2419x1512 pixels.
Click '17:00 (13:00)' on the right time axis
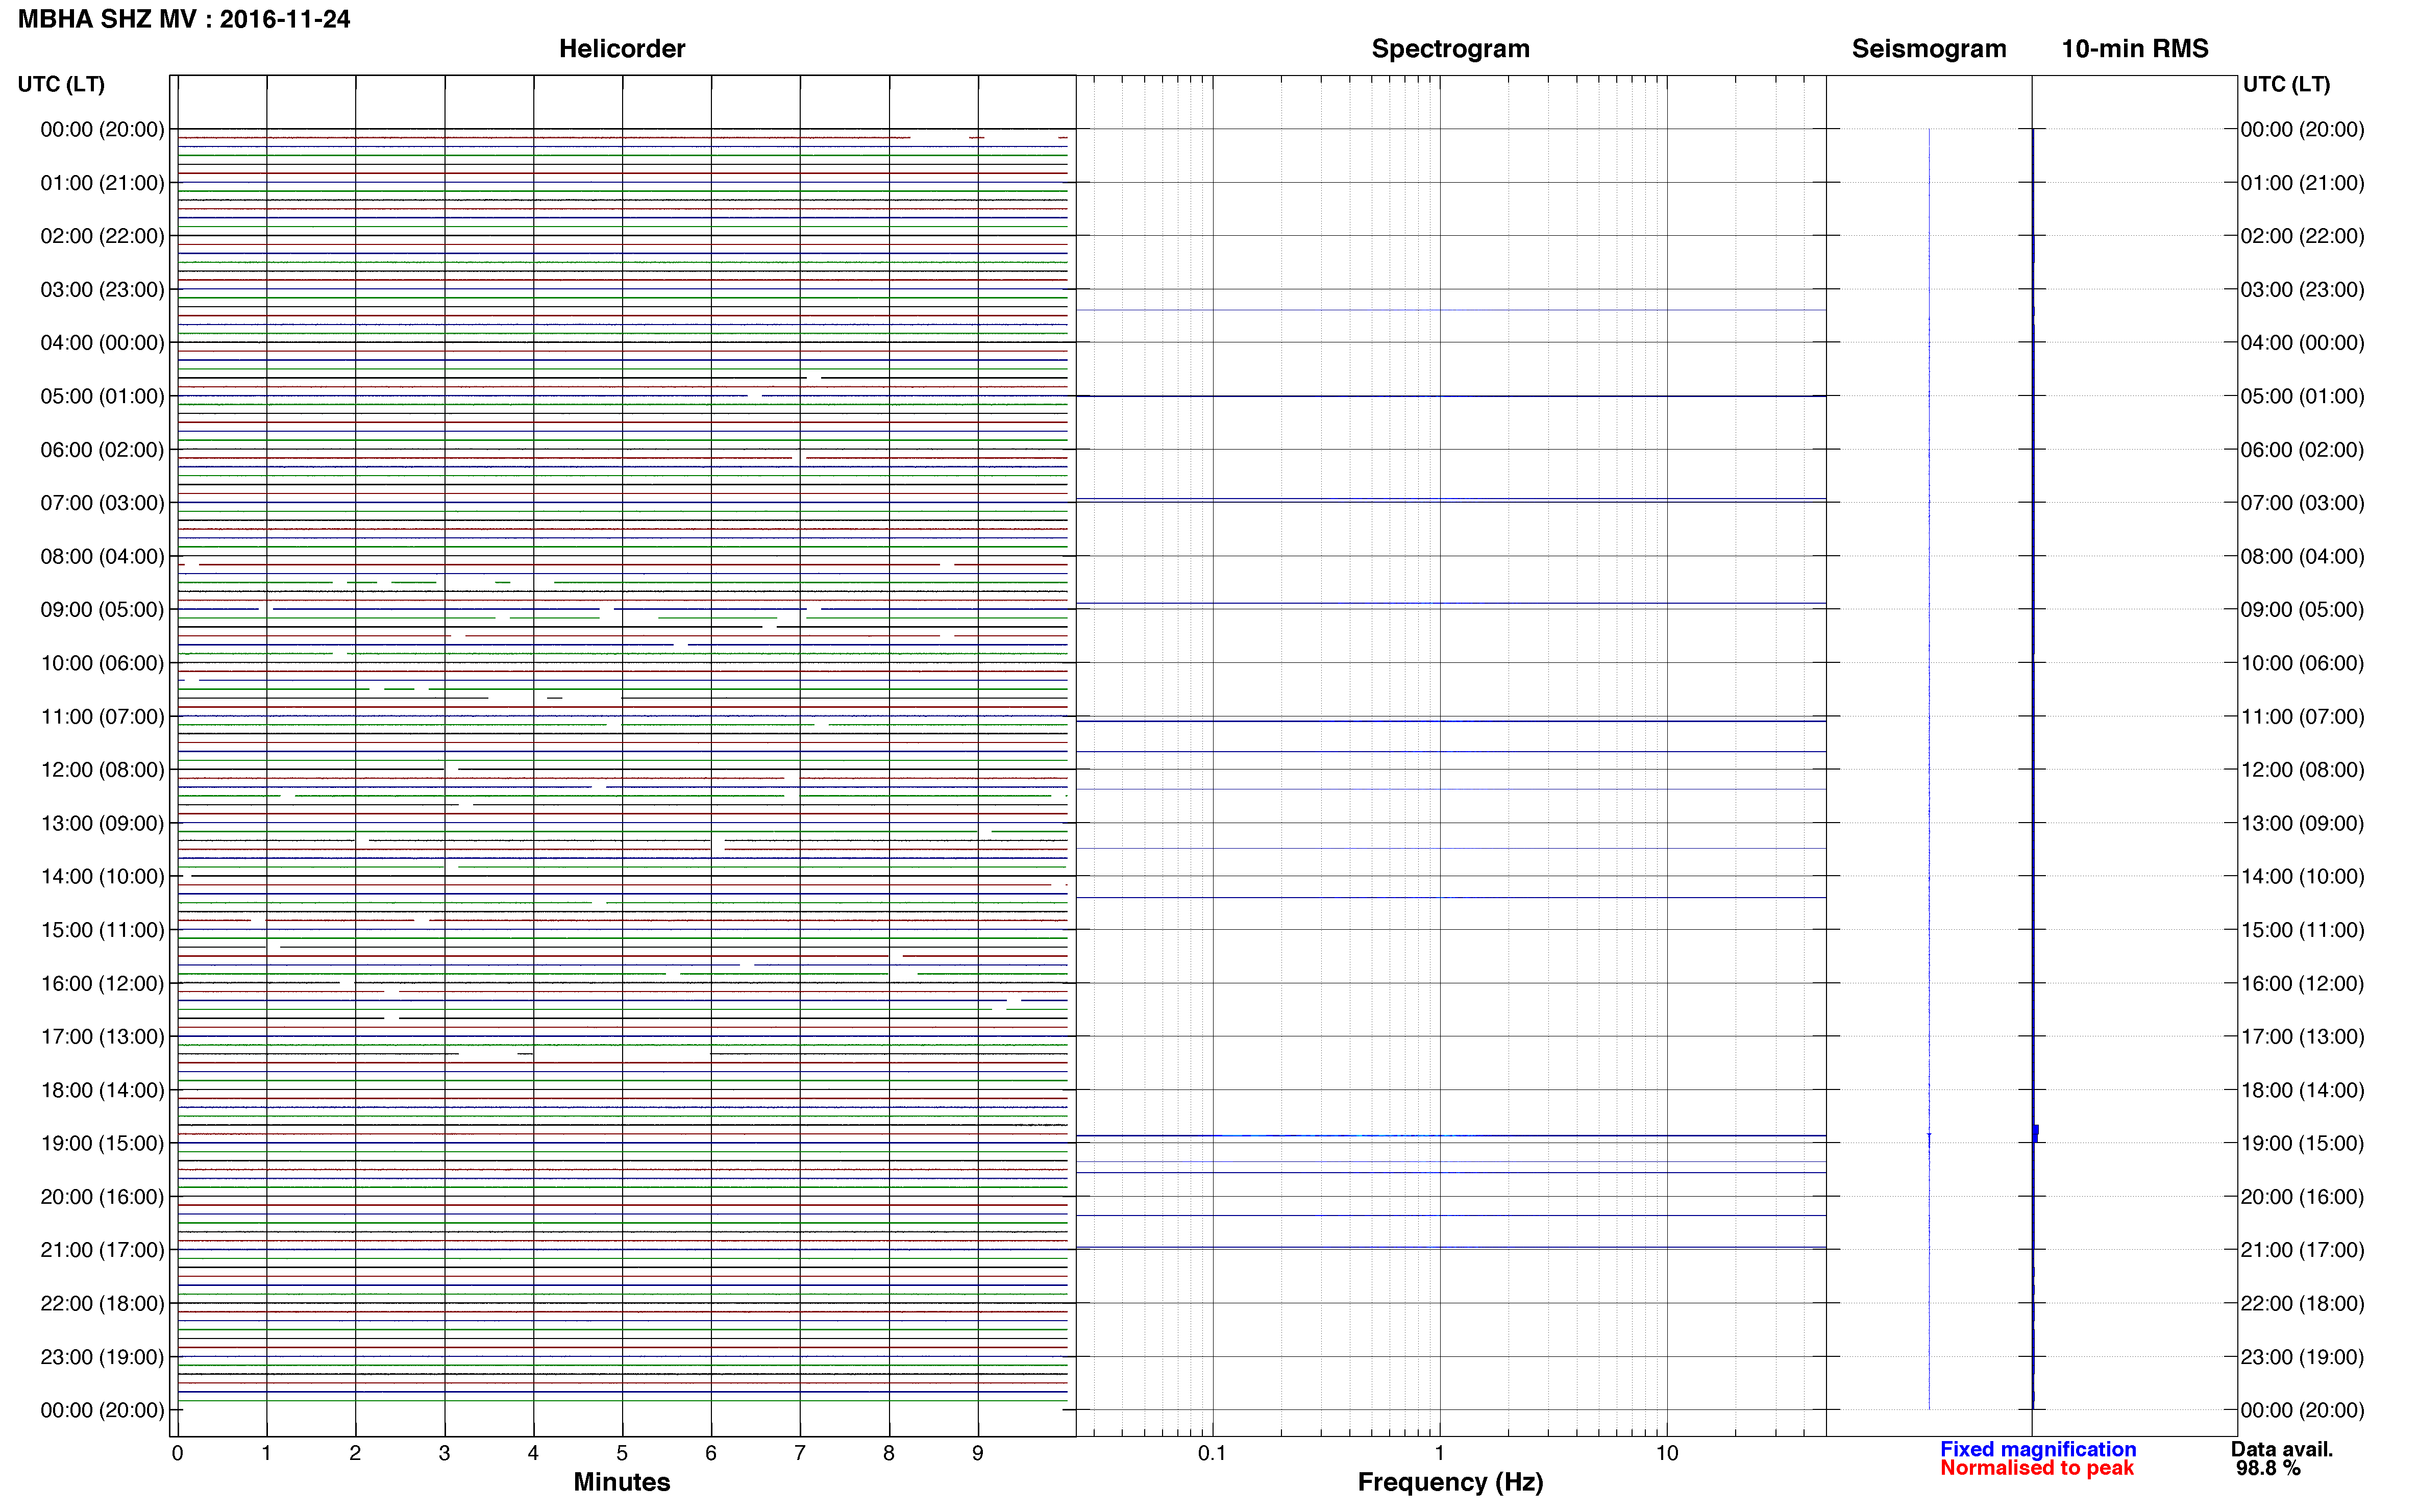click(x=2302, y=1037)
